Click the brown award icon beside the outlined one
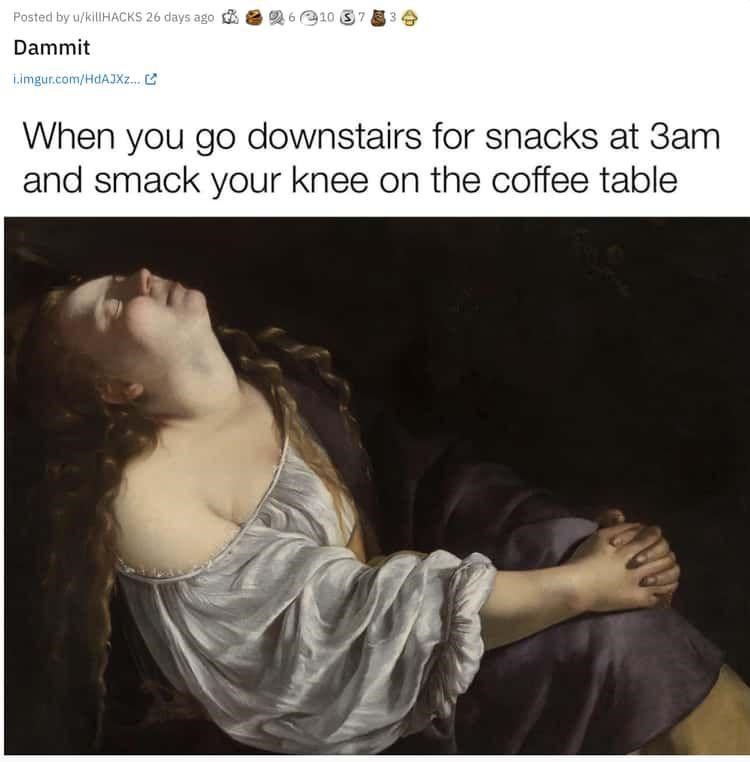The width and height of the screenshot is (750, 762). 253,18
